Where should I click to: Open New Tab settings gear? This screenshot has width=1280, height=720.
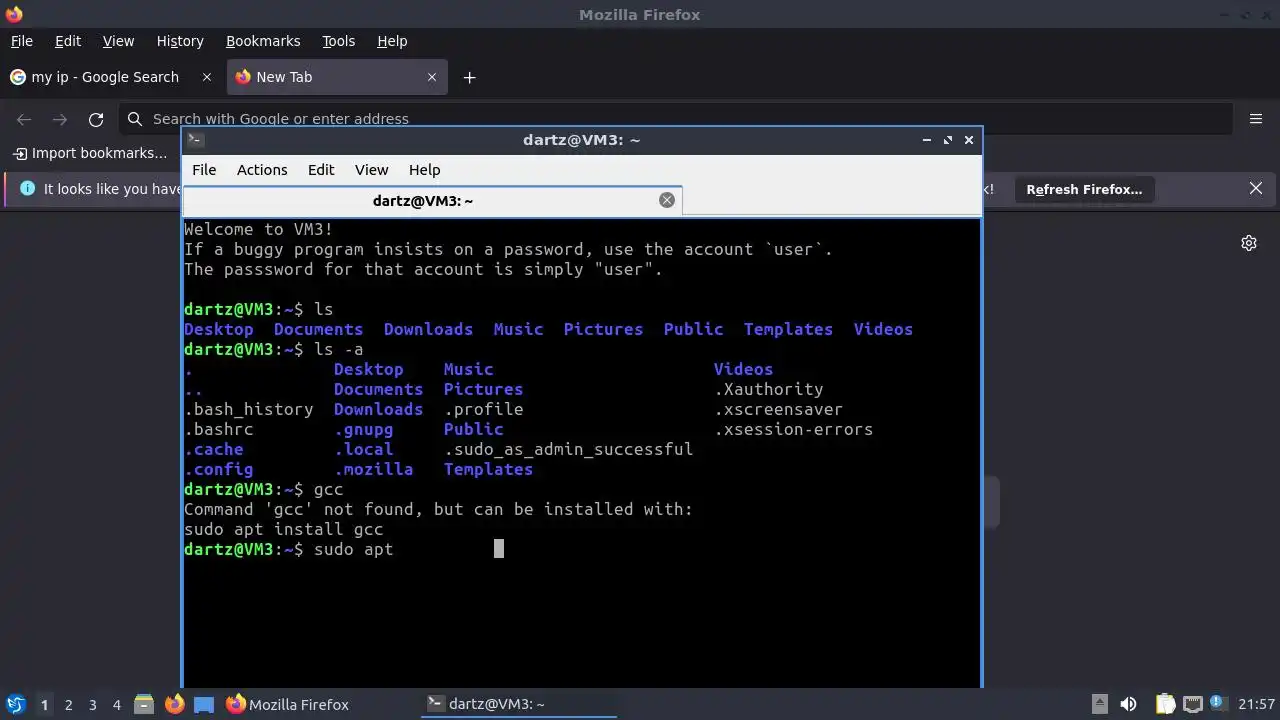1249,243
